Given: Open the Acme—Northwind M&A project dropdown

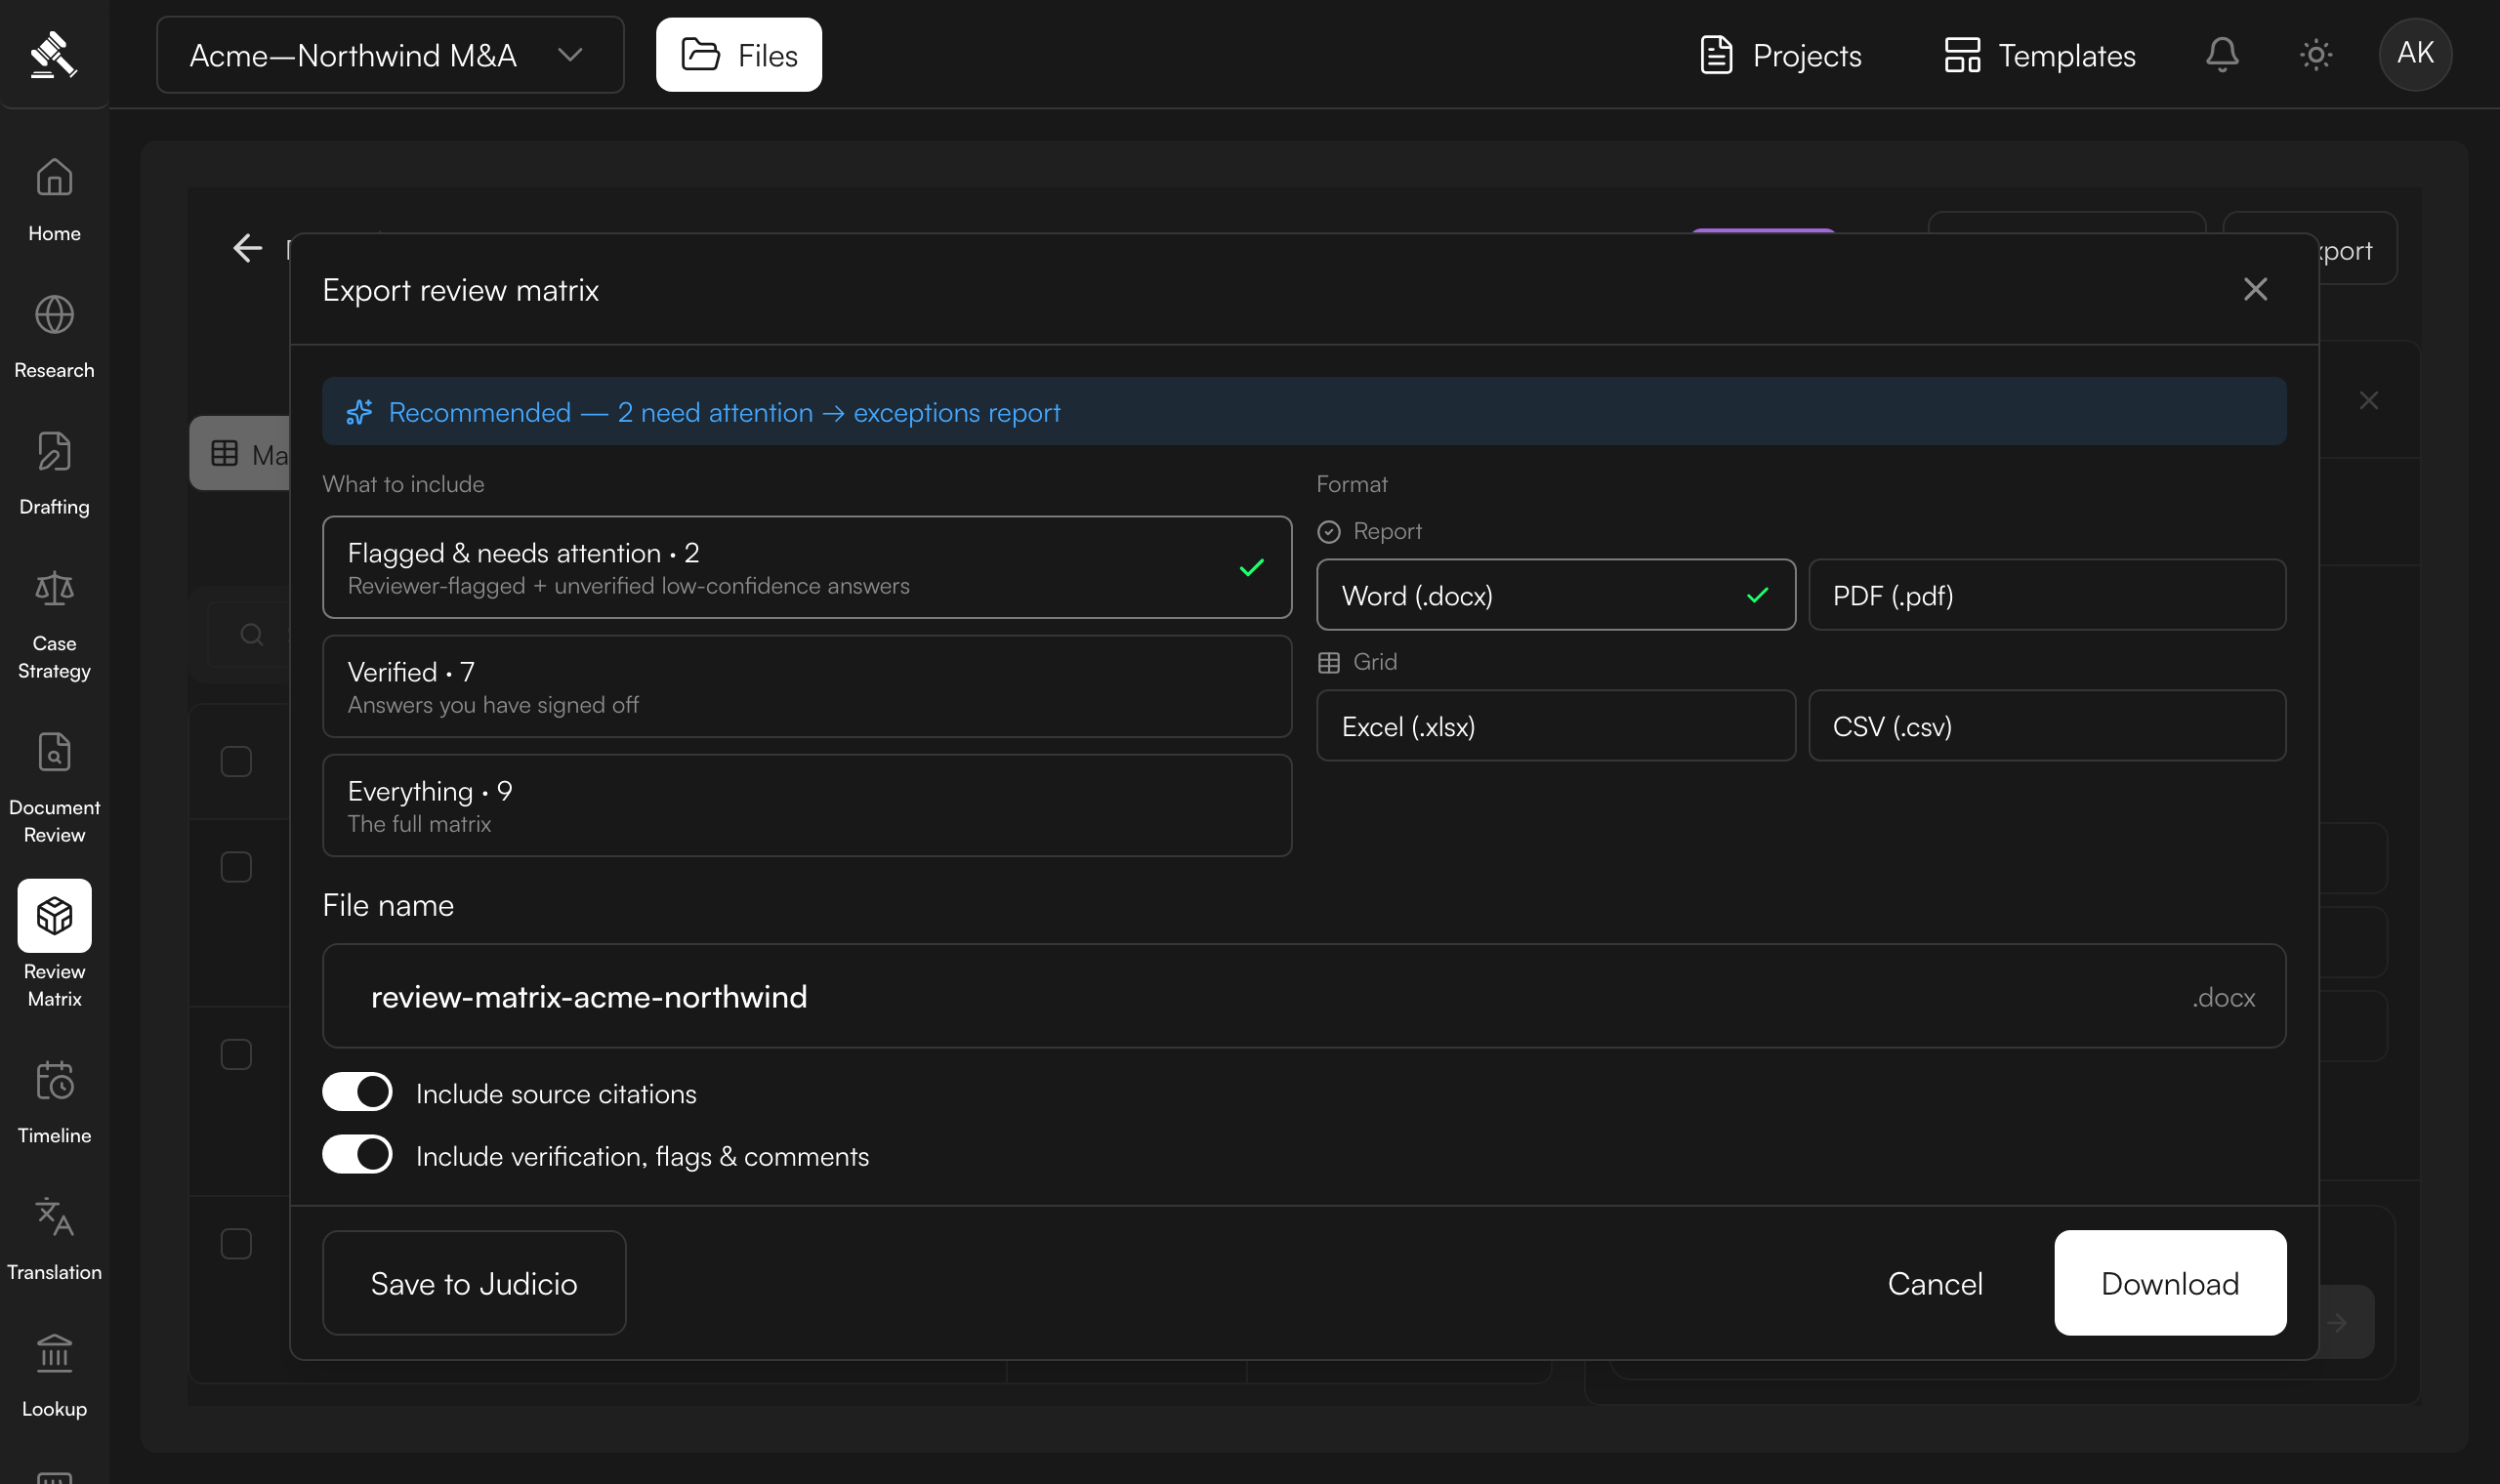Looking at the screenshot, I should [390, 55].
